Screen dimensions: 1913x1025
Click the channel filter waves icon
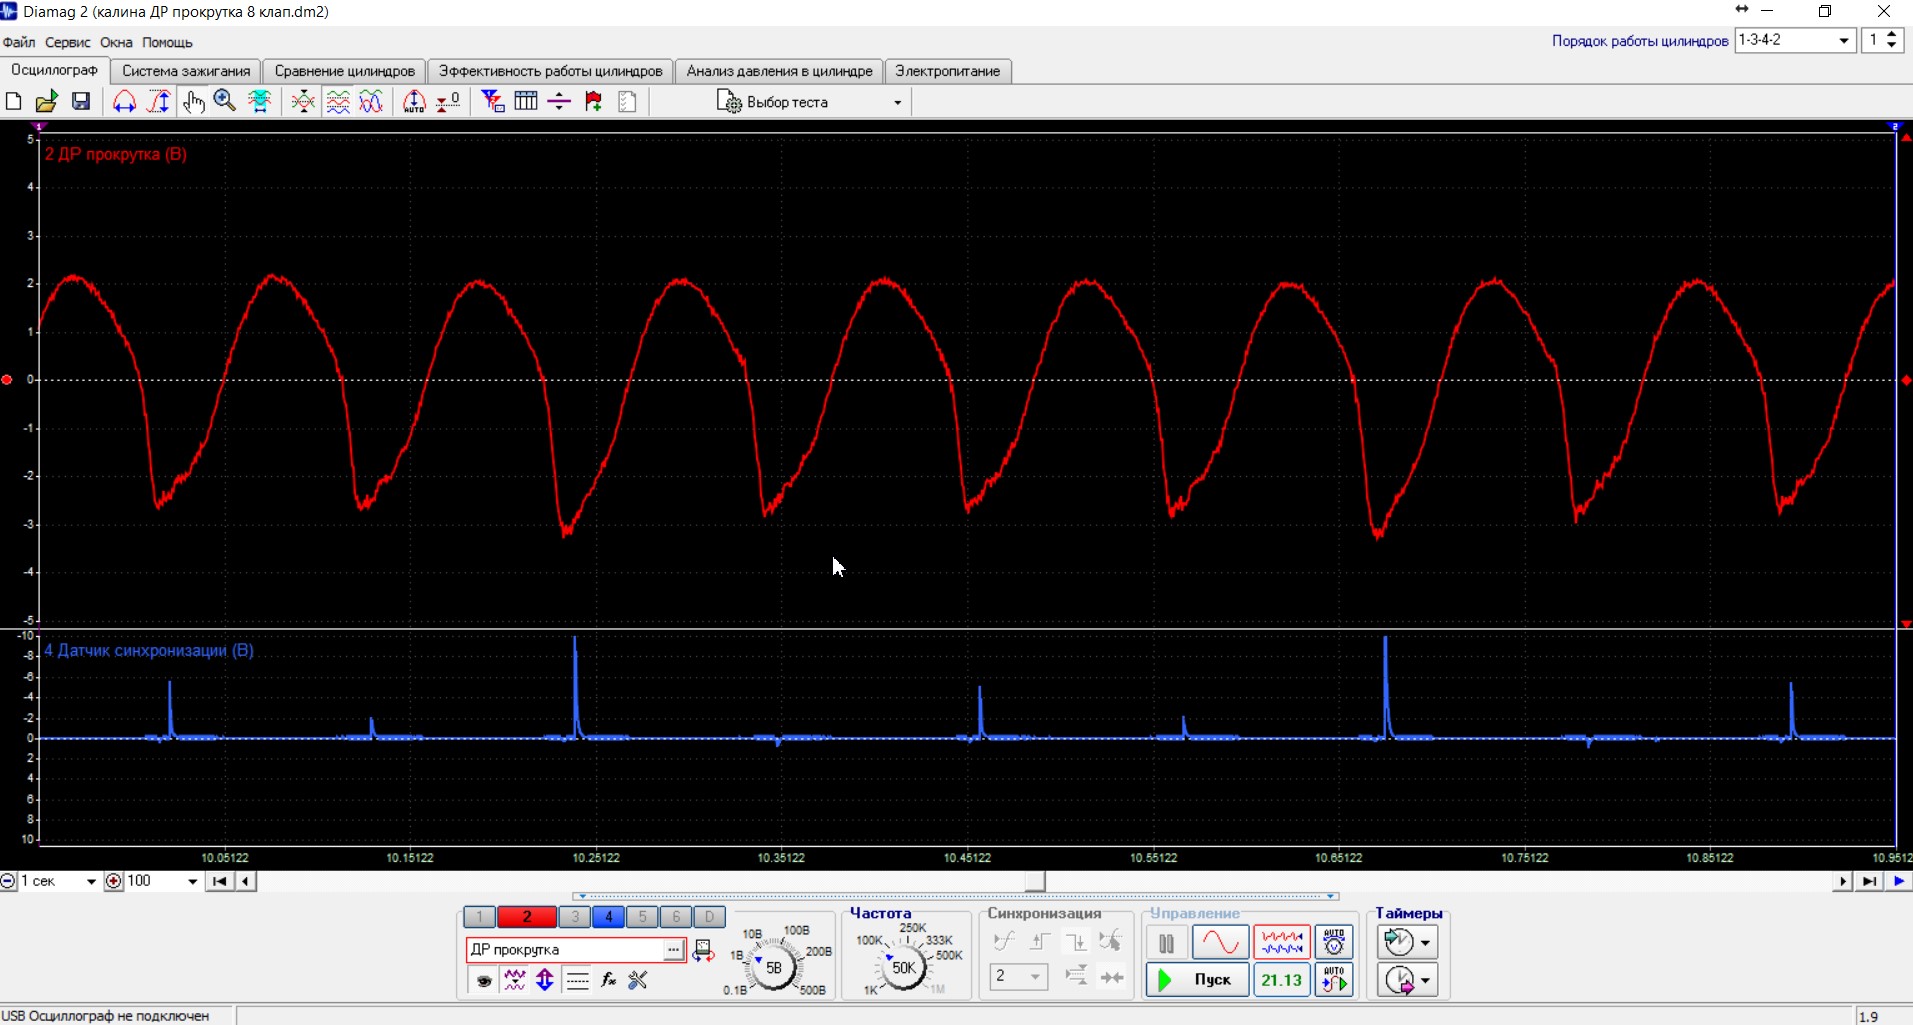click(x=515, y=980)
